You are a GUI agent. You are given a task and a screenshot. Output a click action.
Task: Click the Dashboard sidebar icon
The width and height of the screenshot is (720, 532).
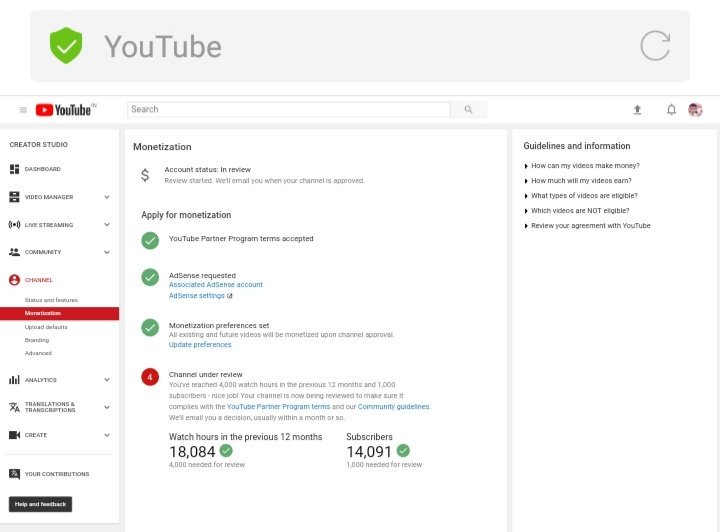coord(14,169)
